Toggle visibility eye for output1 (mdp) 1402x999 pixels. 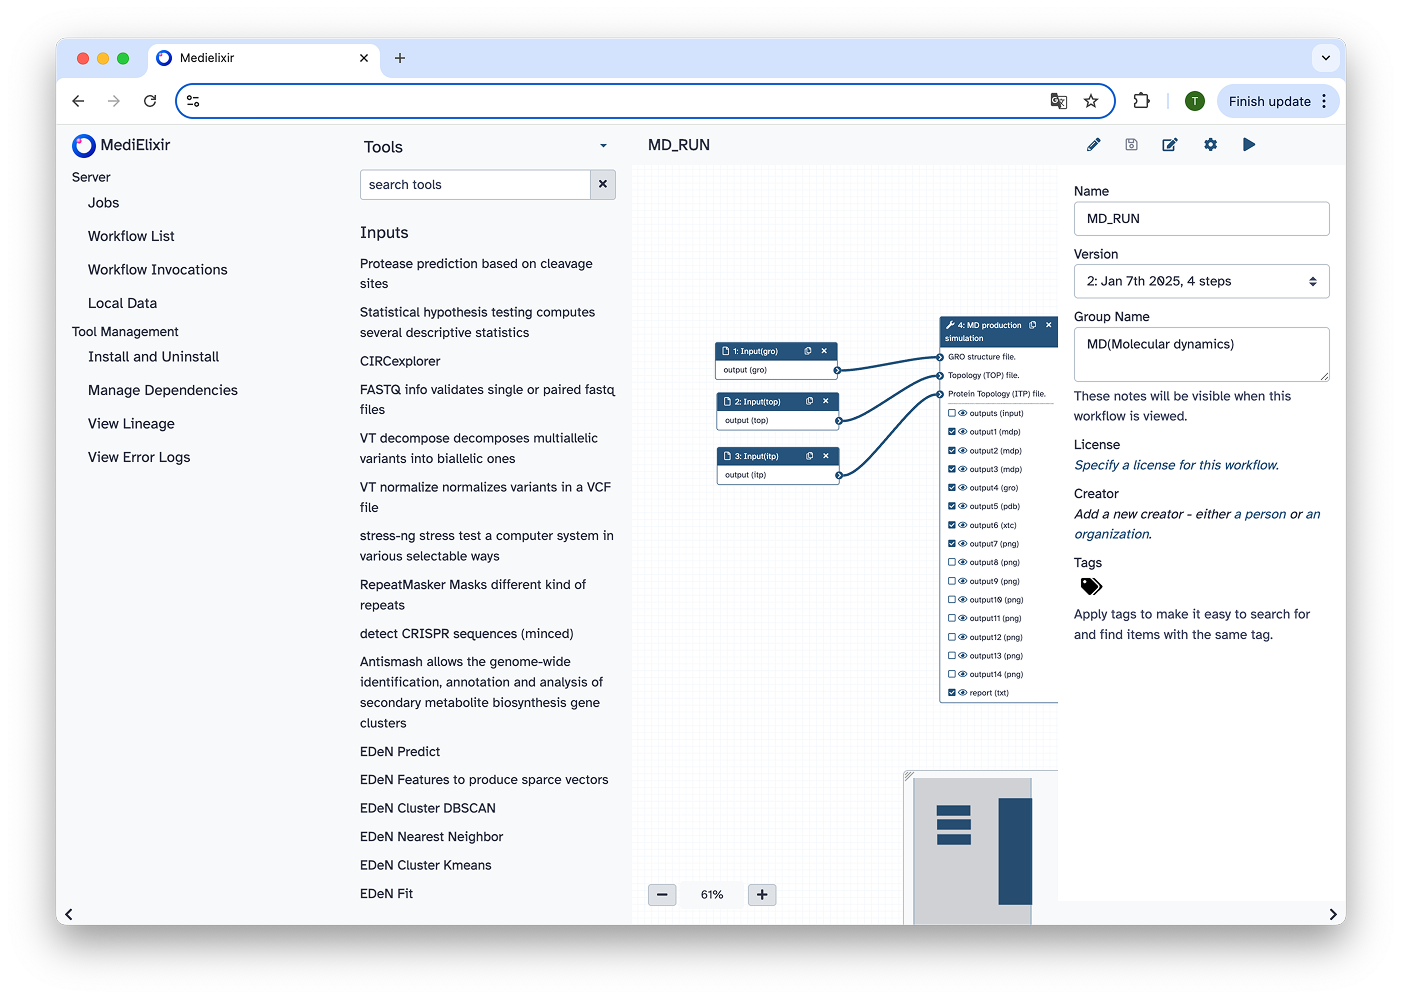pos(963,432)
